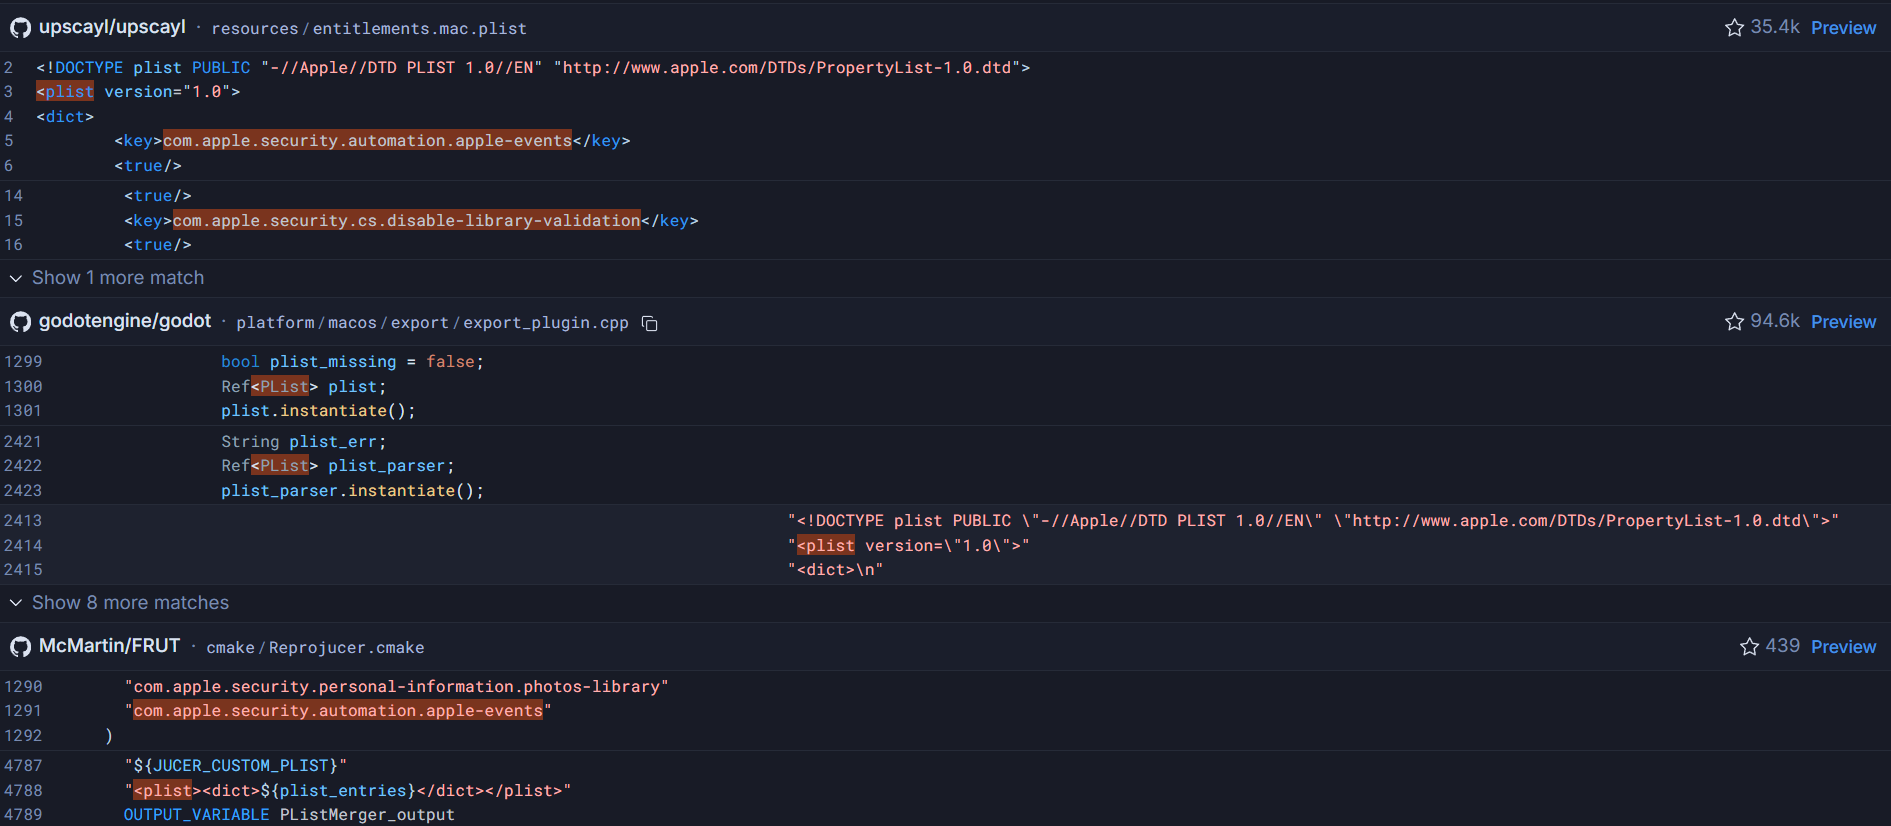
Task: Click Preview for the FRUT result
Action: [1843, 647]
